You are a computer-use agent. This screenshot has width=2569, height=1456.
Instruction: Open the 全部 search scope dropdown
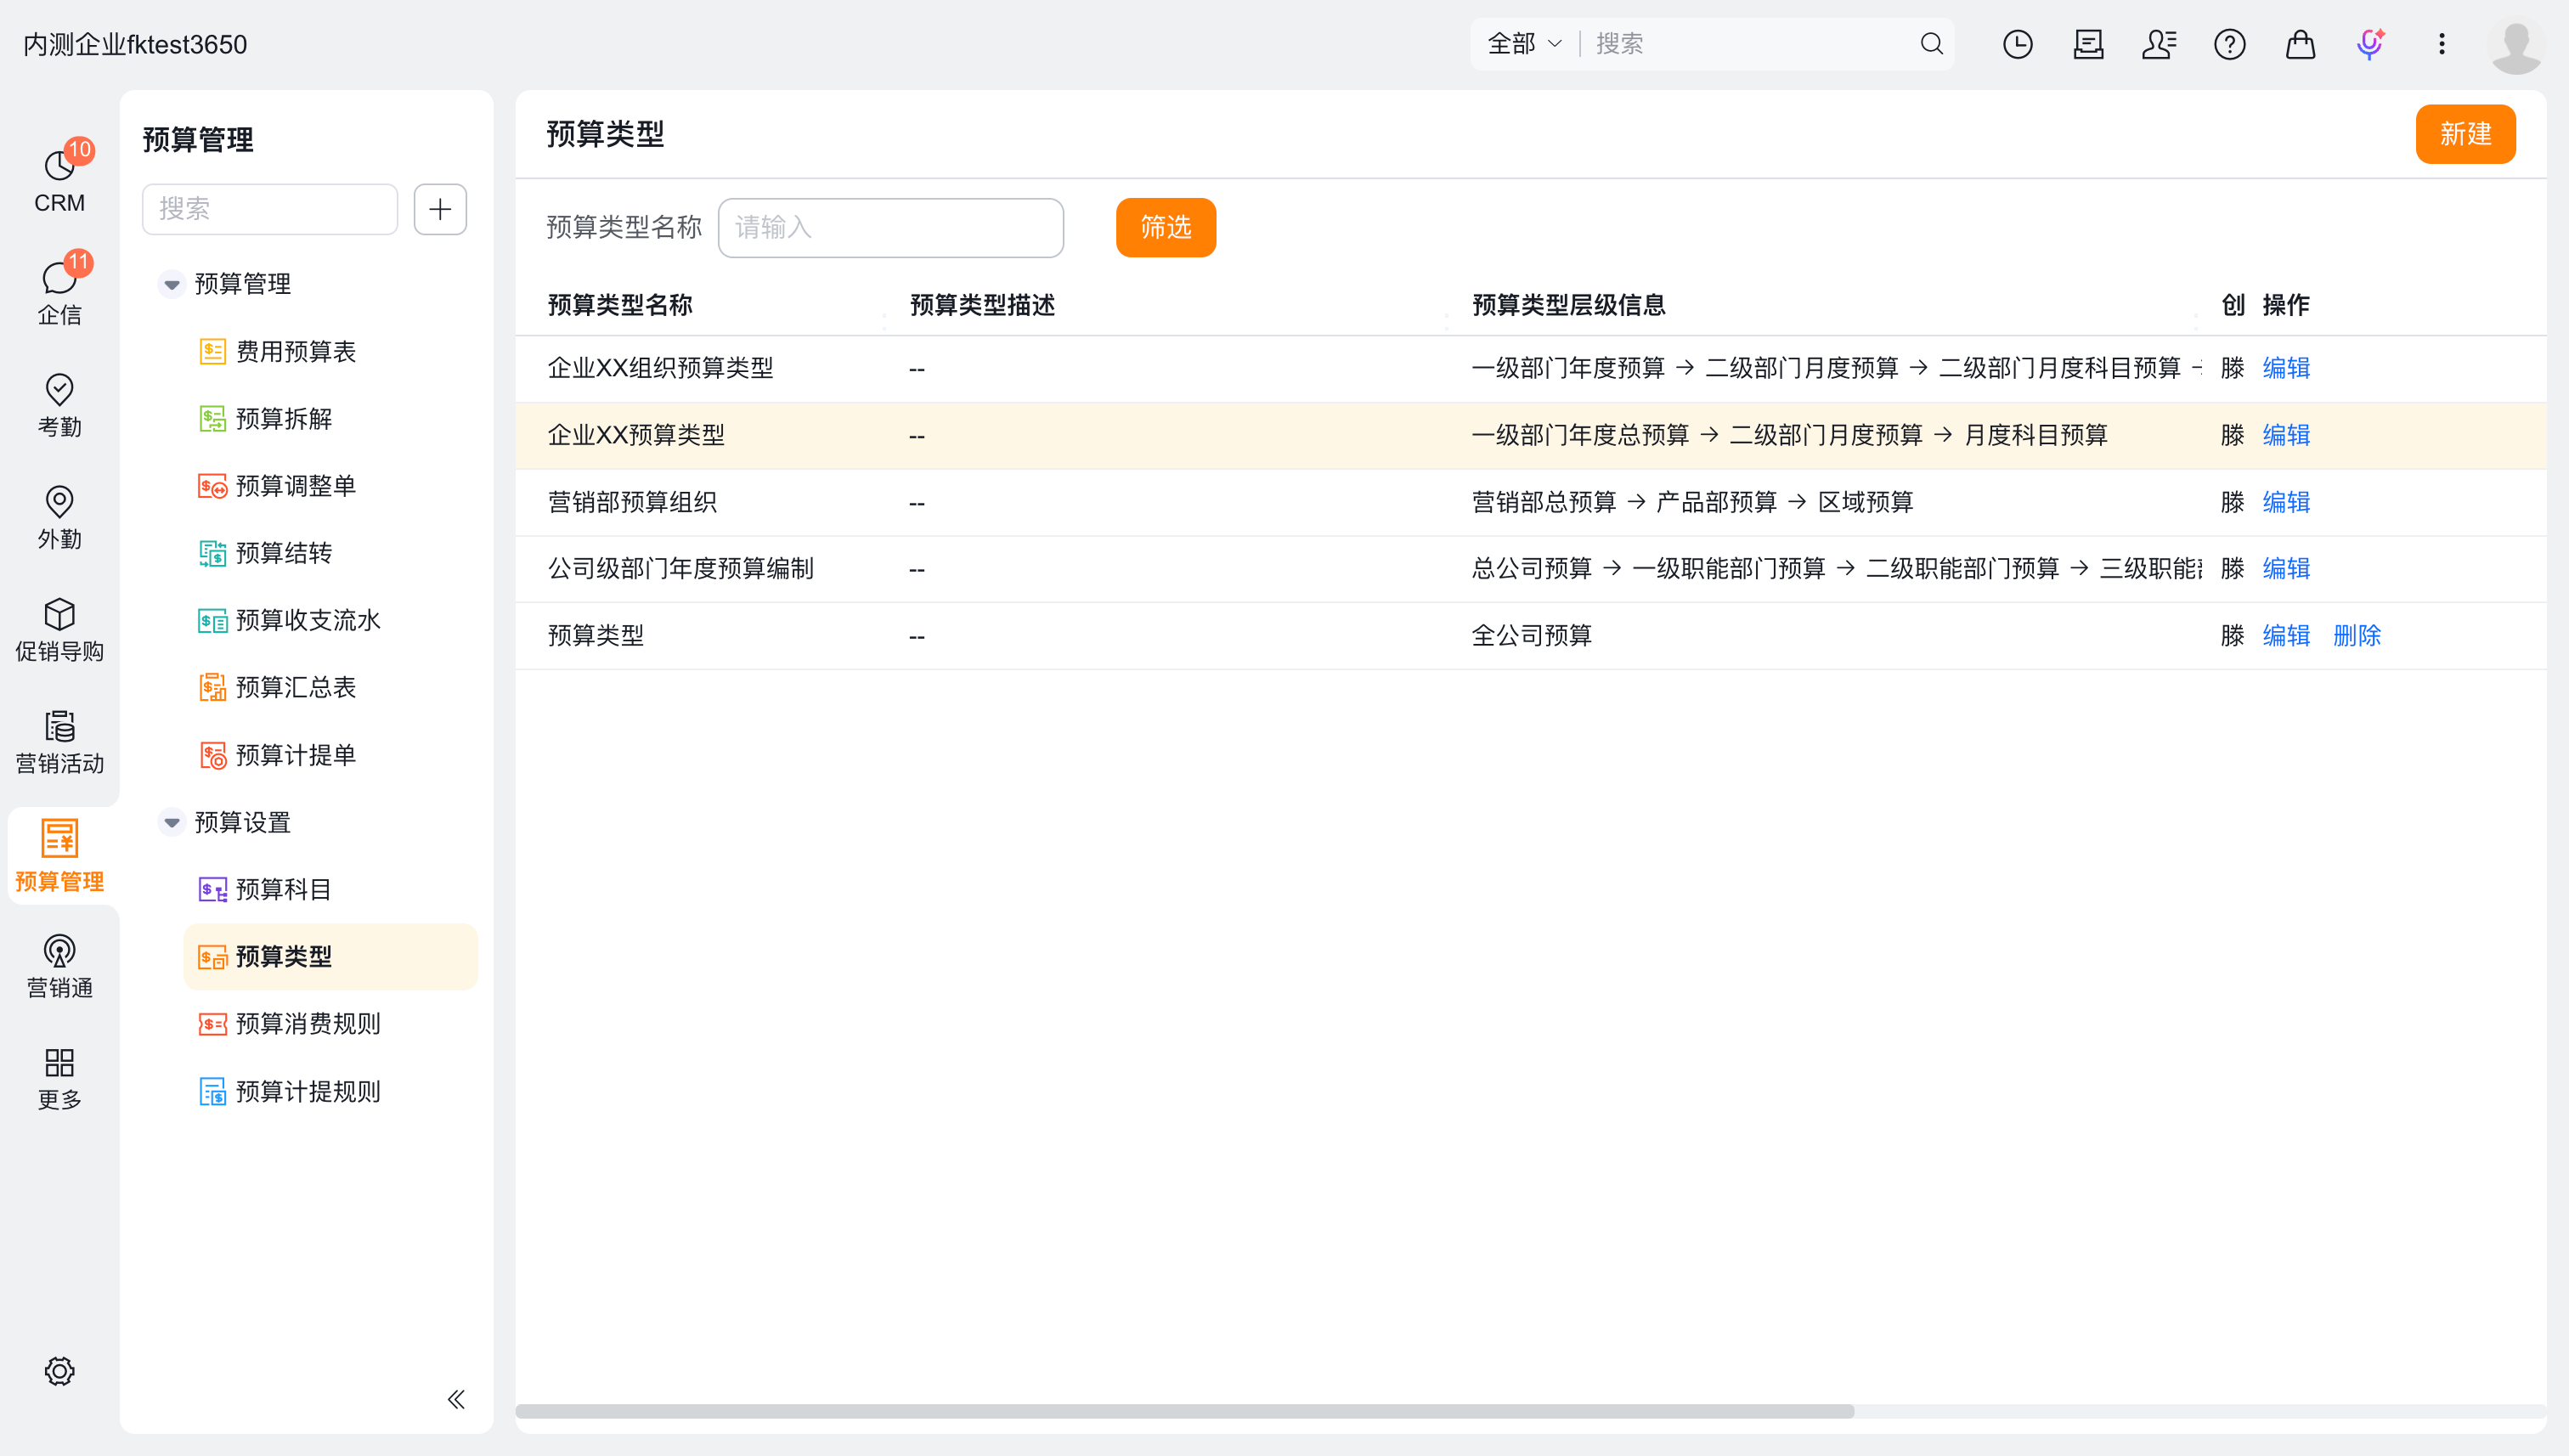coord(1524,44)
